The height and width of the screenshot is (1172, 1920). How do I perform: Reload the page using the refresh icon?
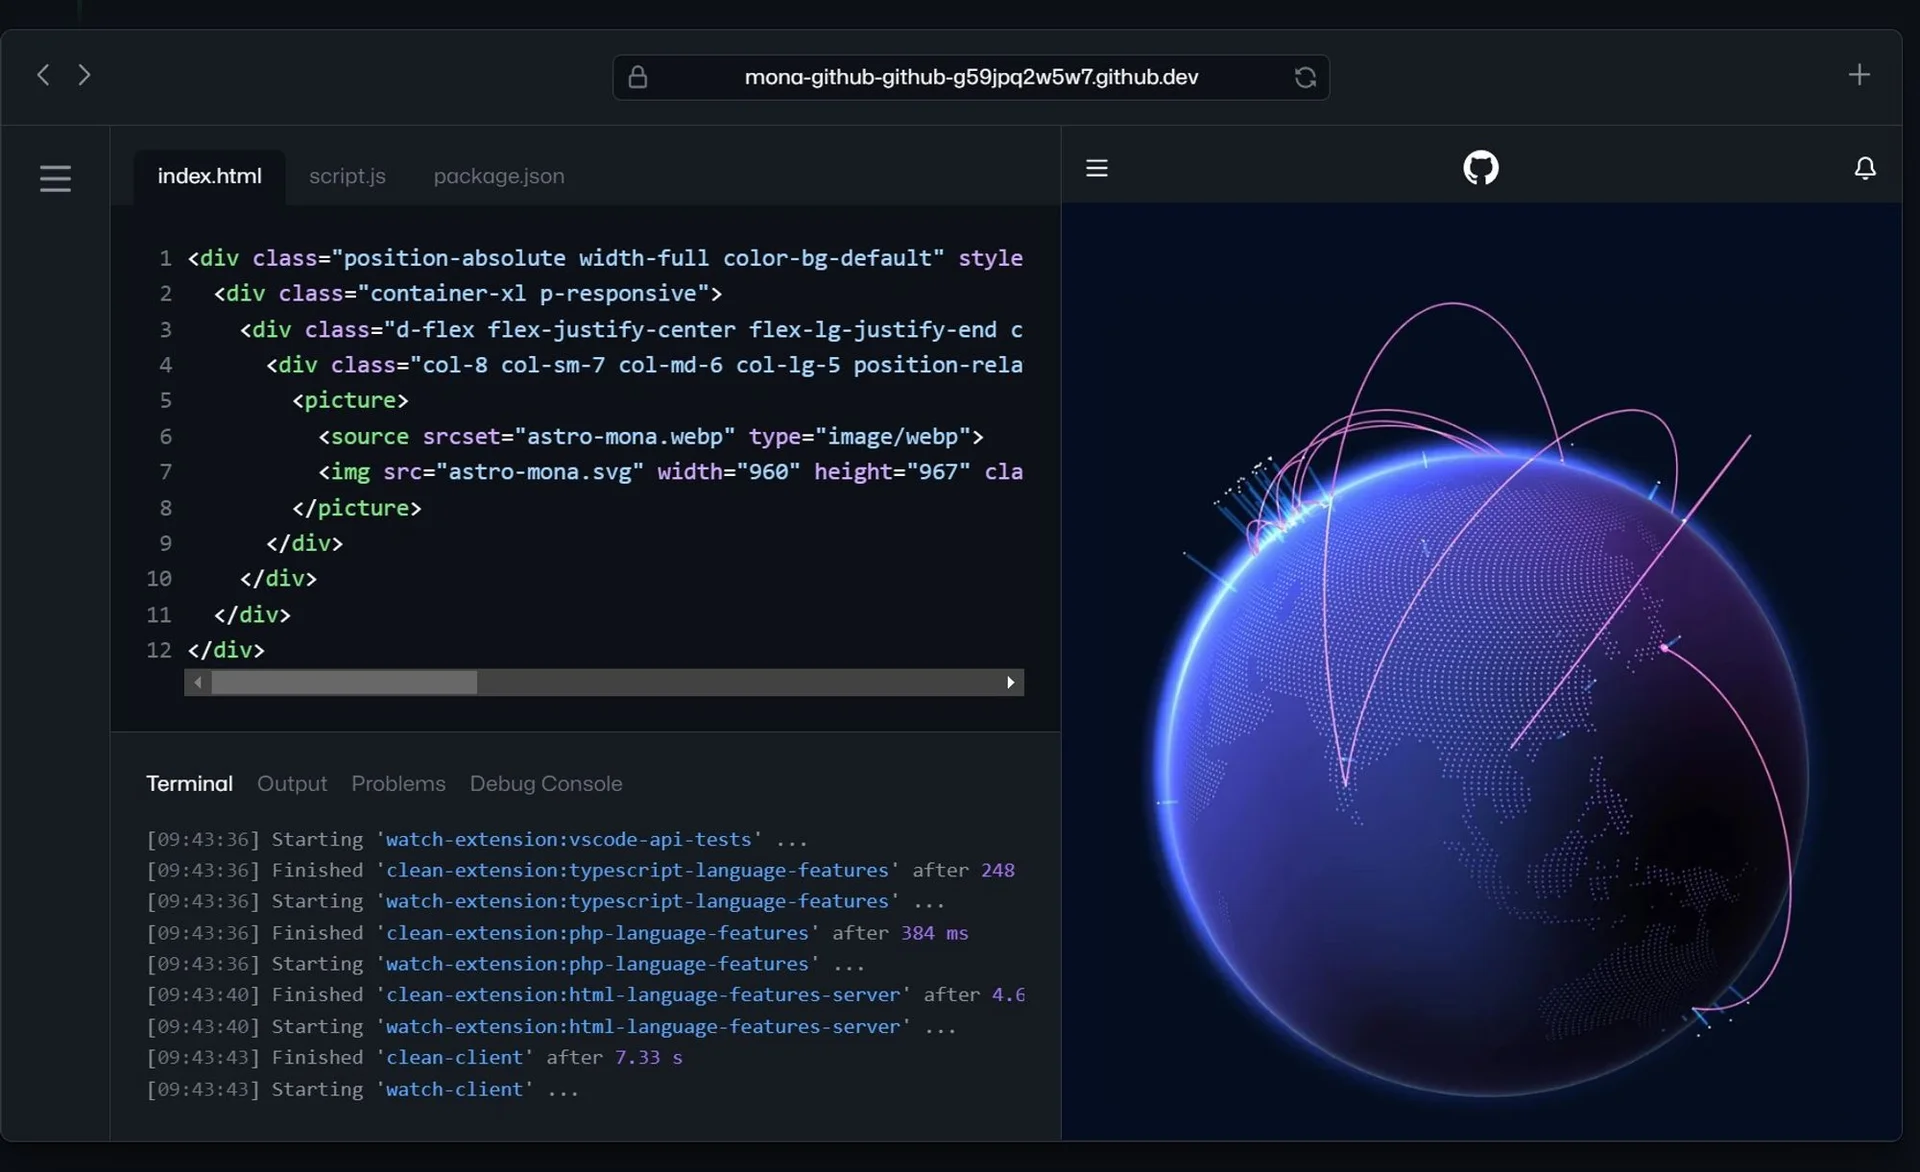coord(1306,77)
